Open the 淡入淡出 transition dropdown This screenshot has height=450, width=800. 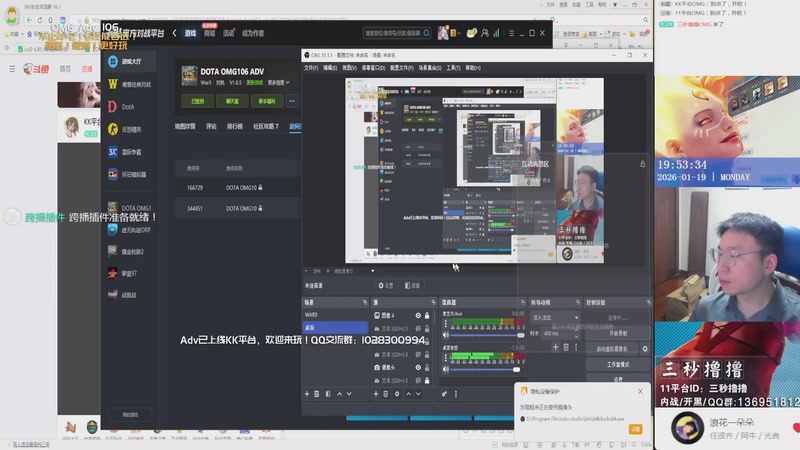pos(555,317)
